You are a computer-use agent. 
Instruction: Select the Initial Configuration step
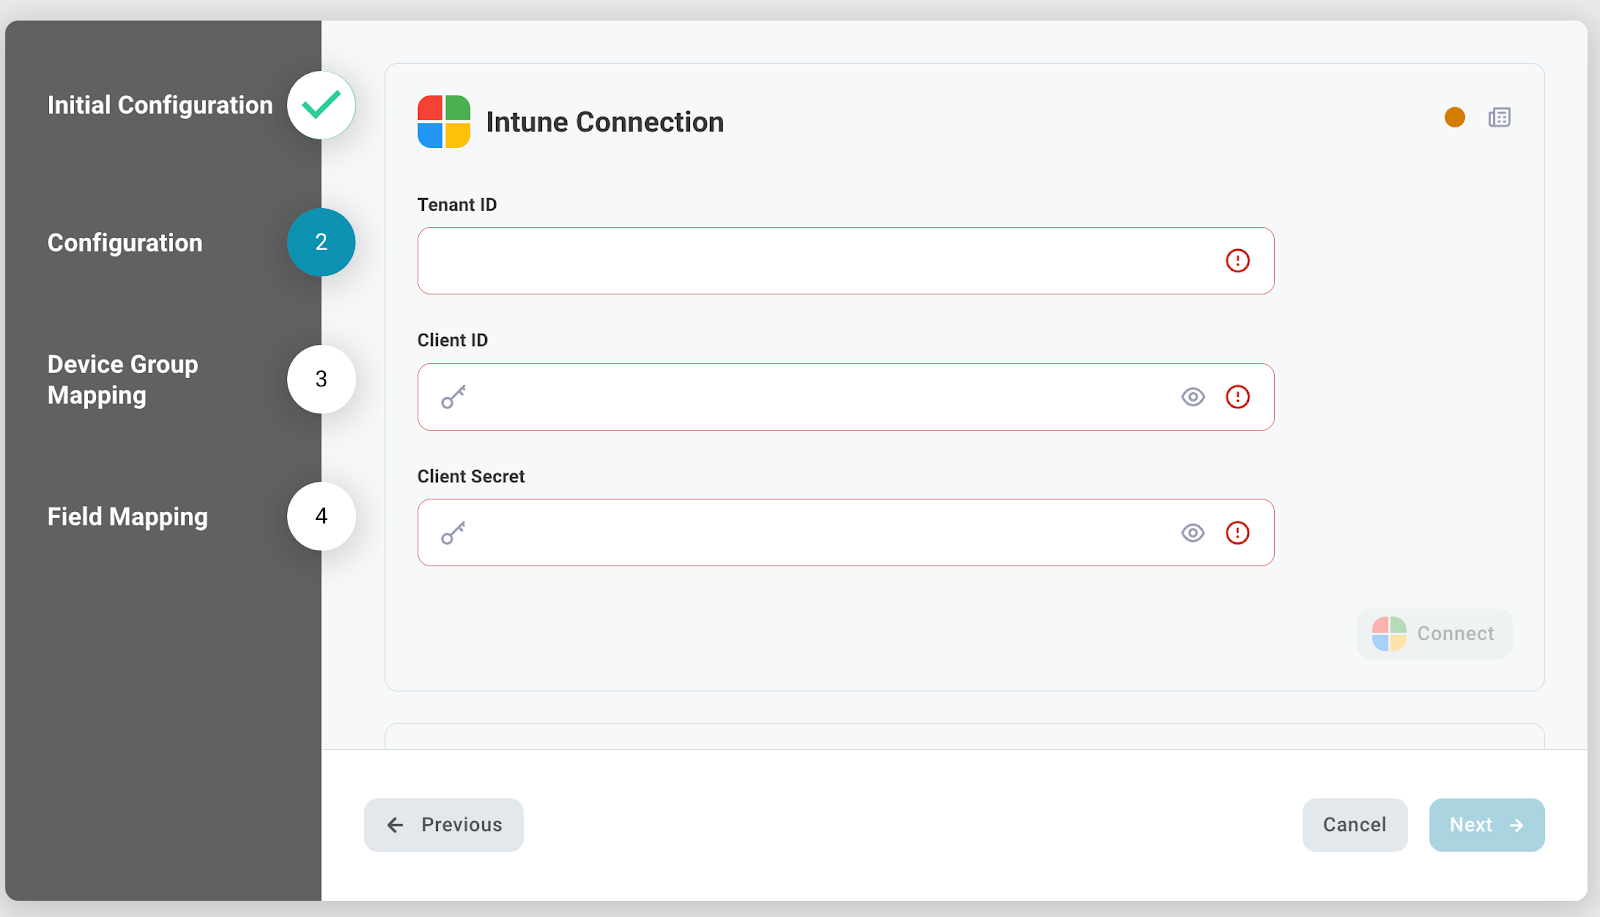pos(160,105)
